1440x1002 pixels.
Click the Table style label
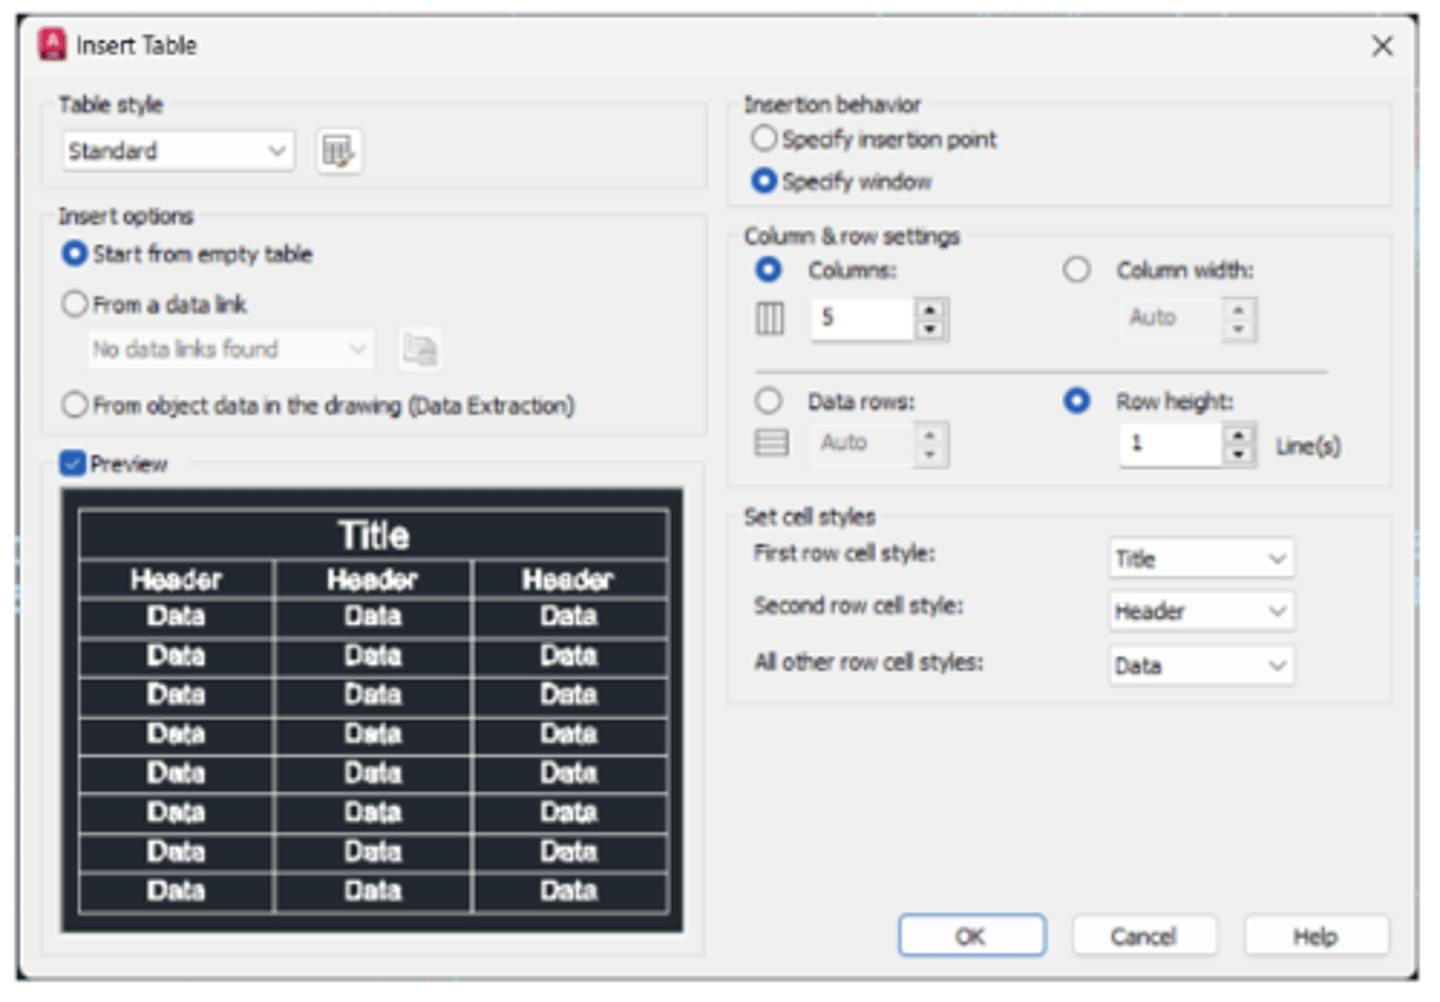[x=110, y=104]
